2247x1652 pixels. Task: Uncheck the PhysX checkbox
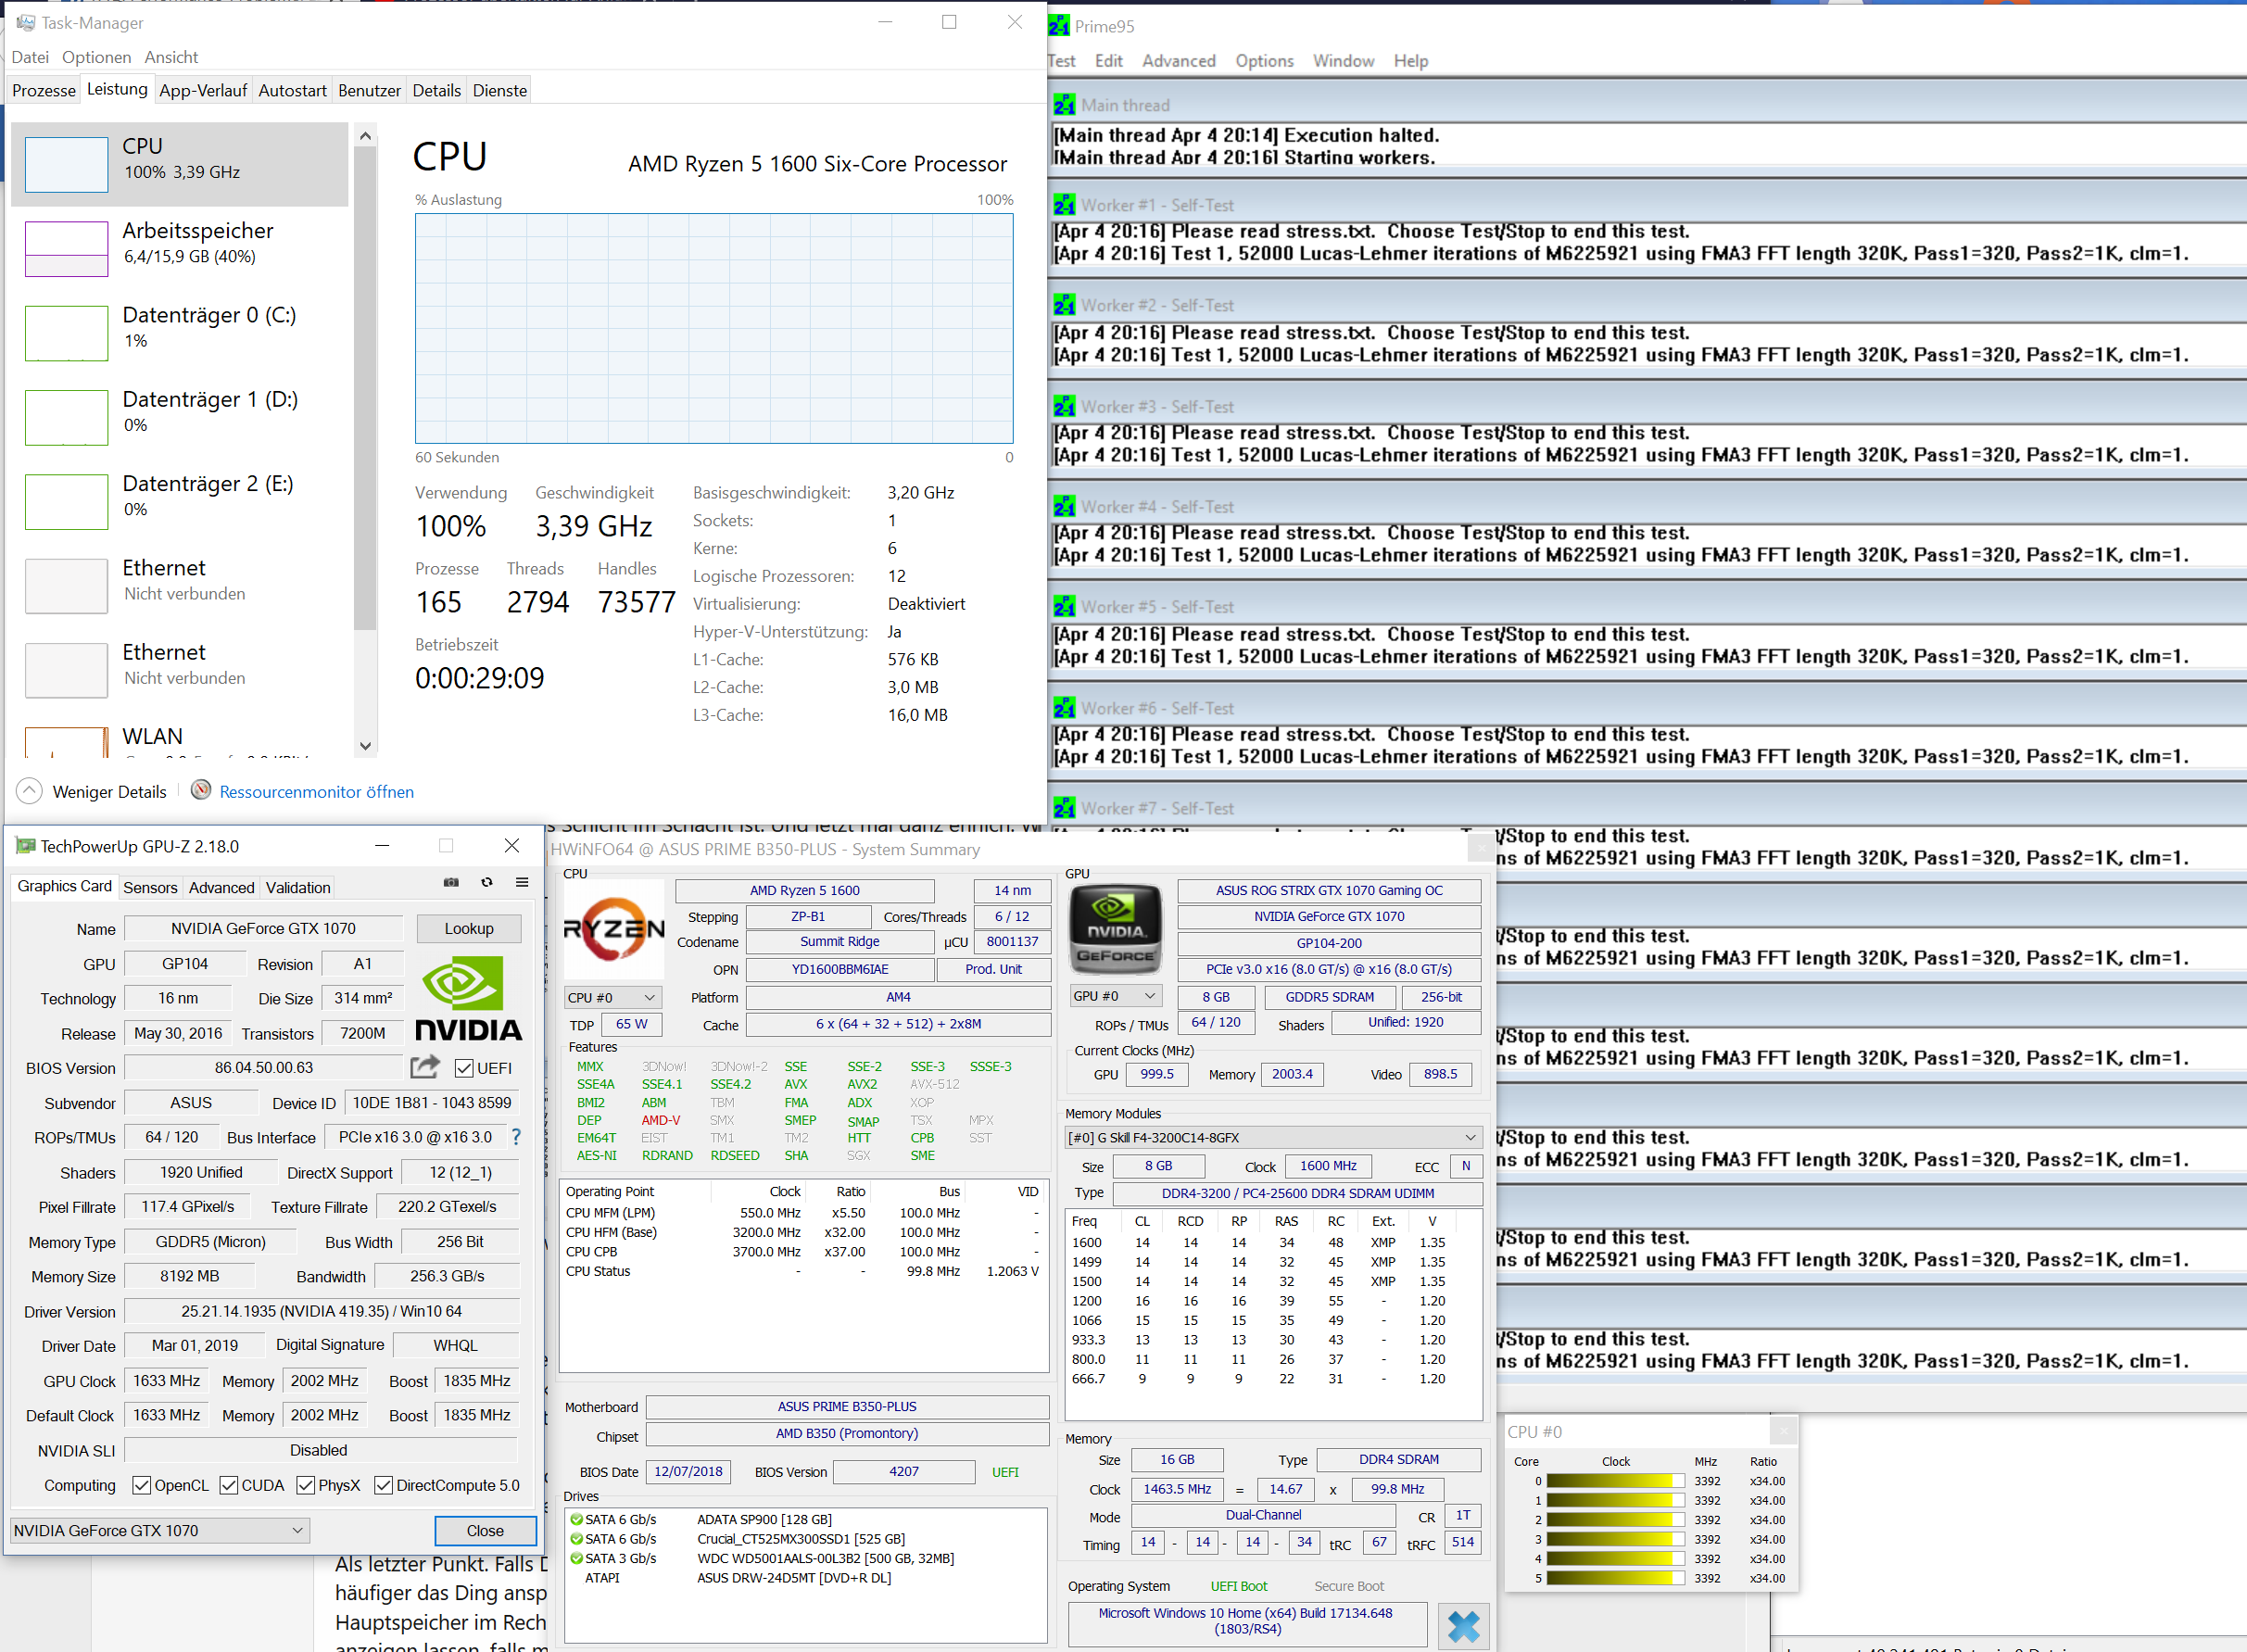[306, 1485]
